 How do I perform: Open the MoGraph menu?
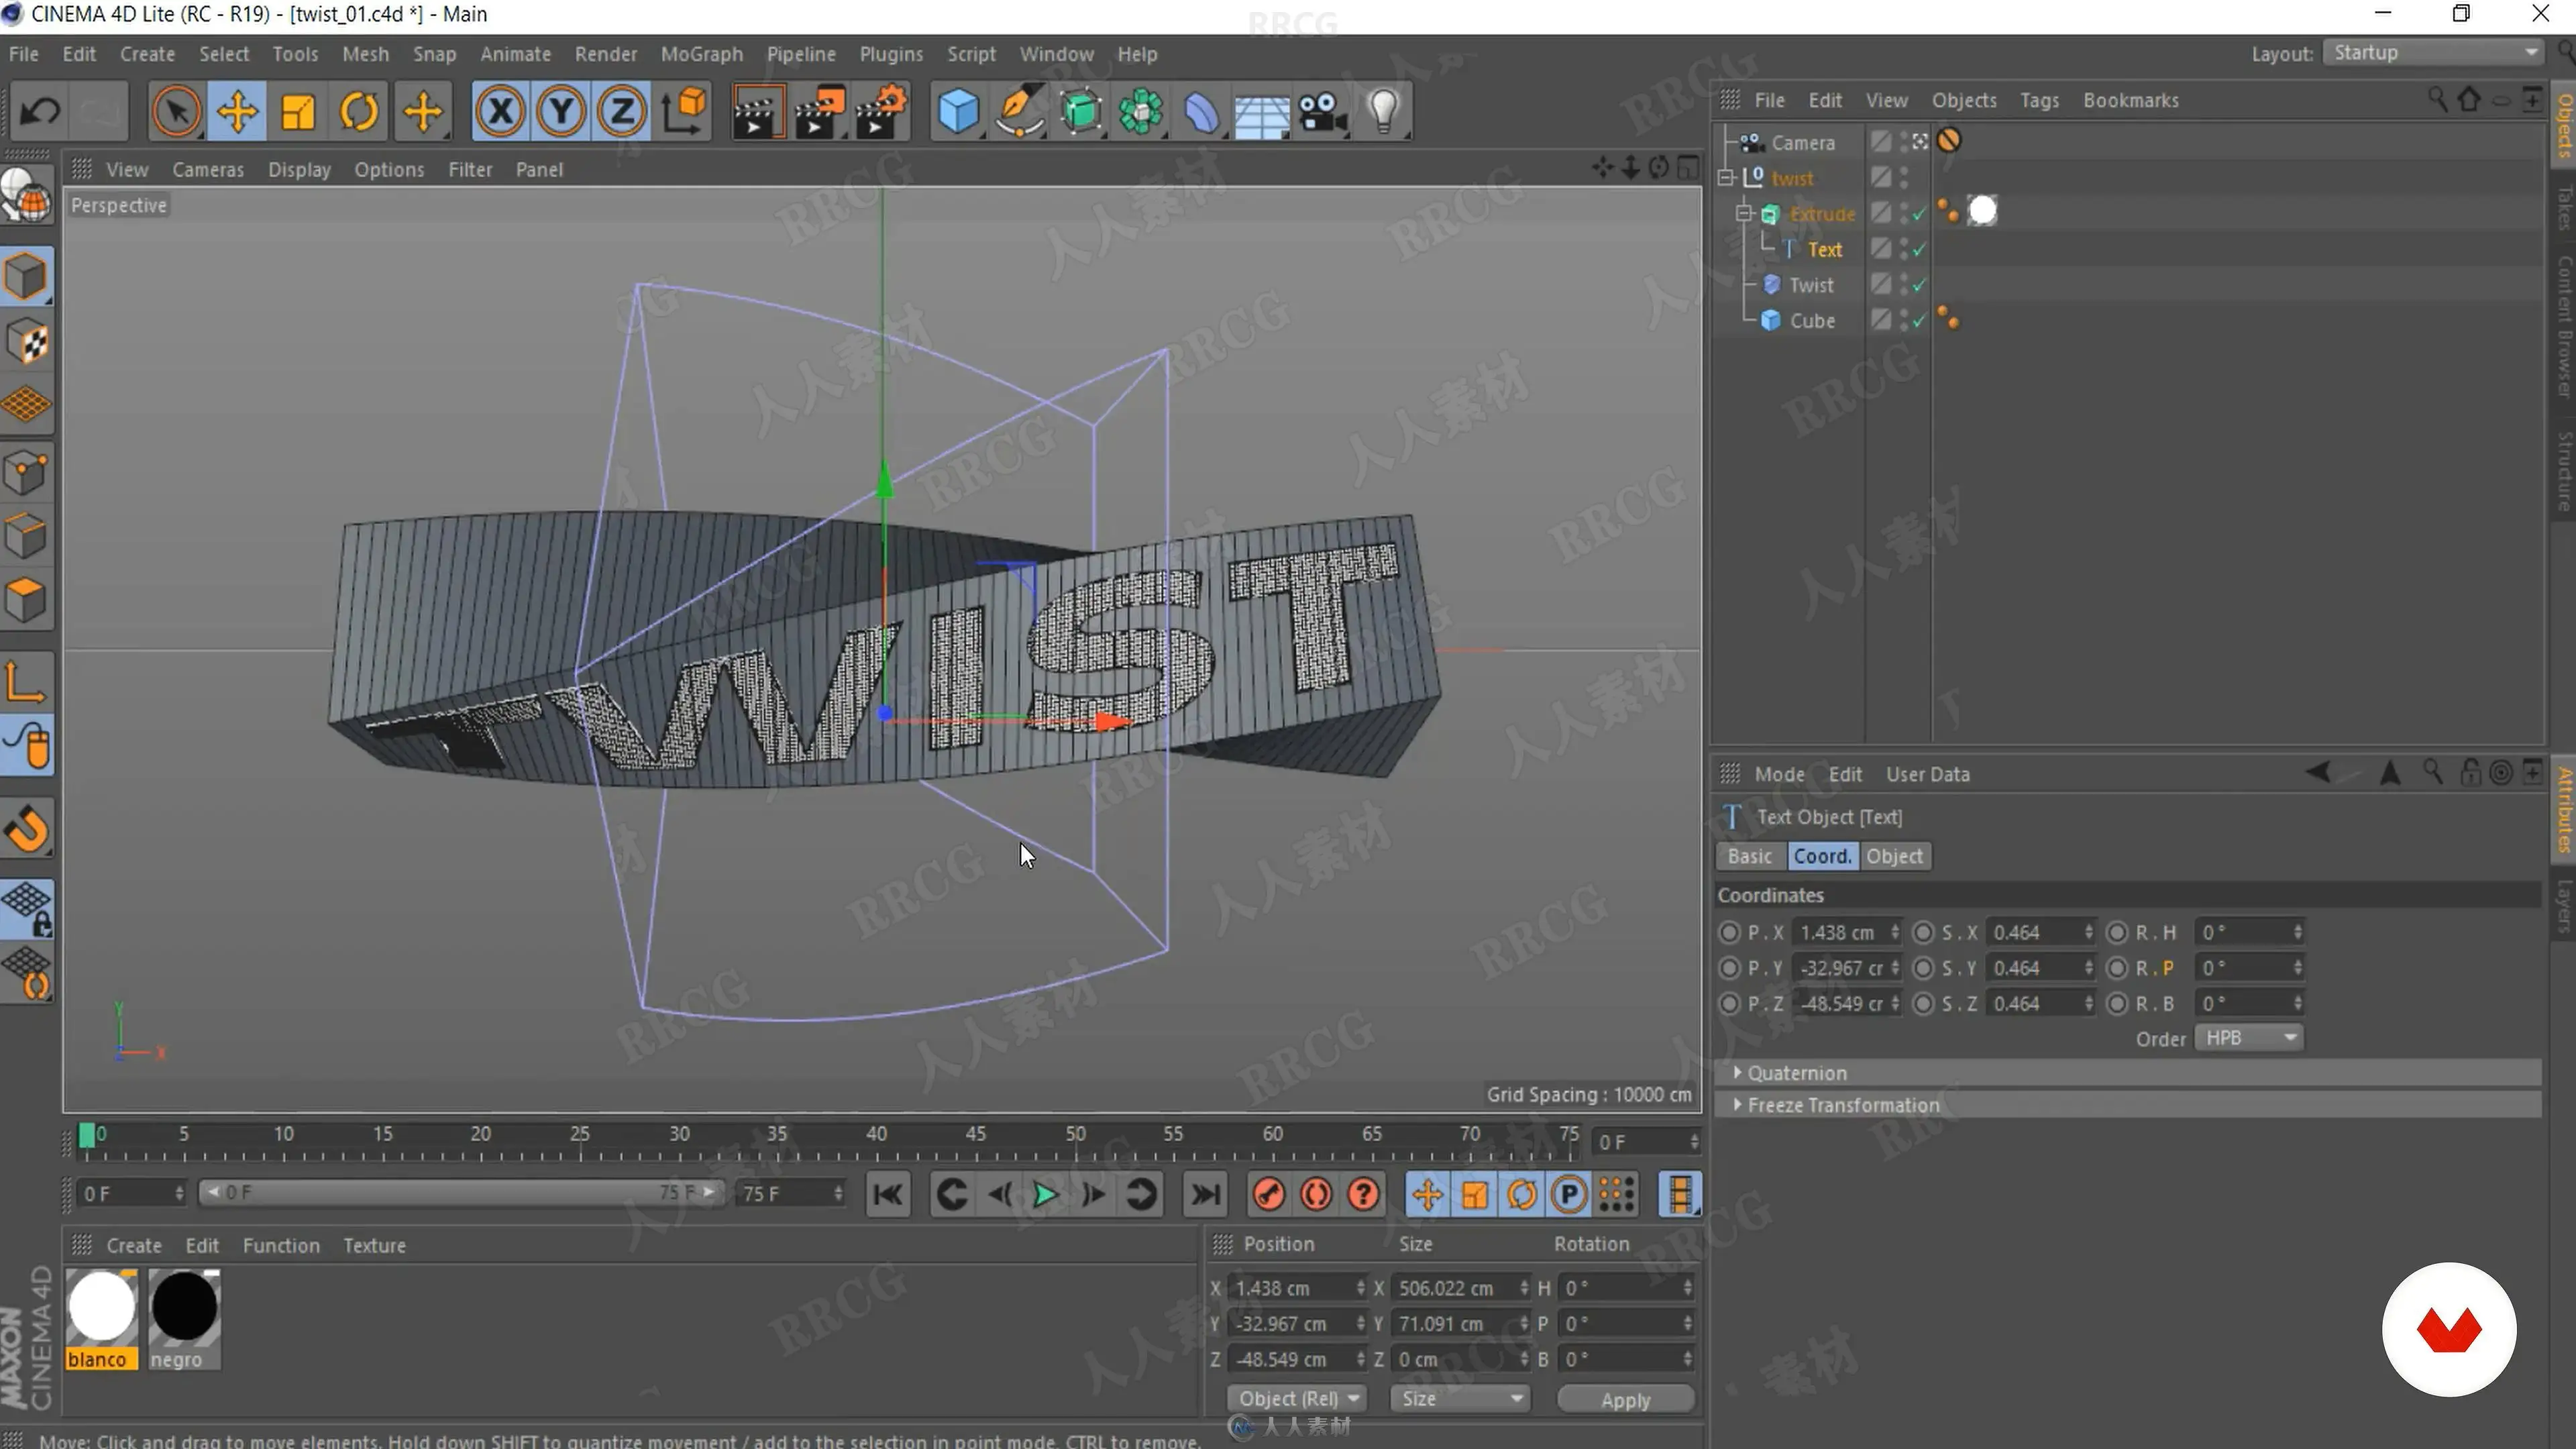pos(701,54)
